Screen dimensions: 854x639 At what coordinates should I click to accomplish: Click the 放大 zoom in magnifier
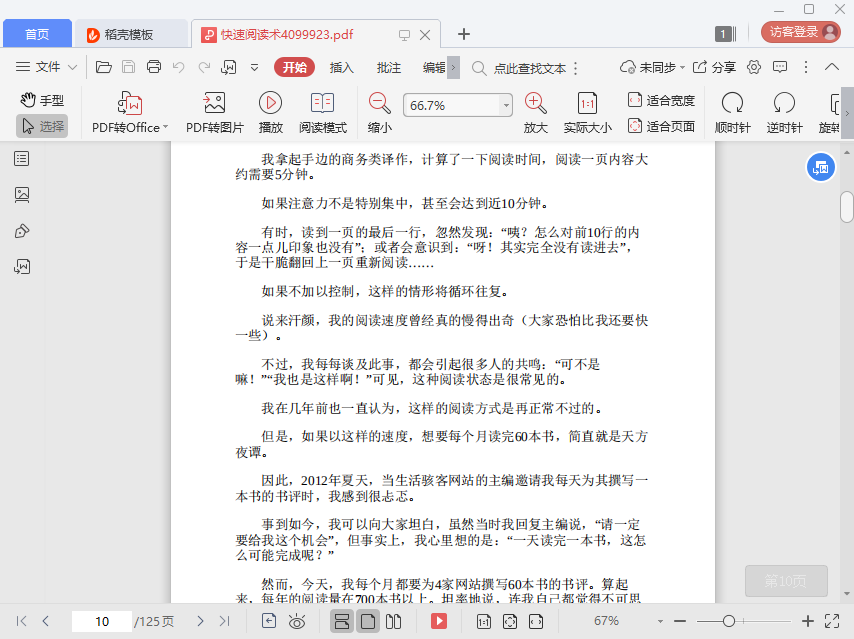pos(535,103)
